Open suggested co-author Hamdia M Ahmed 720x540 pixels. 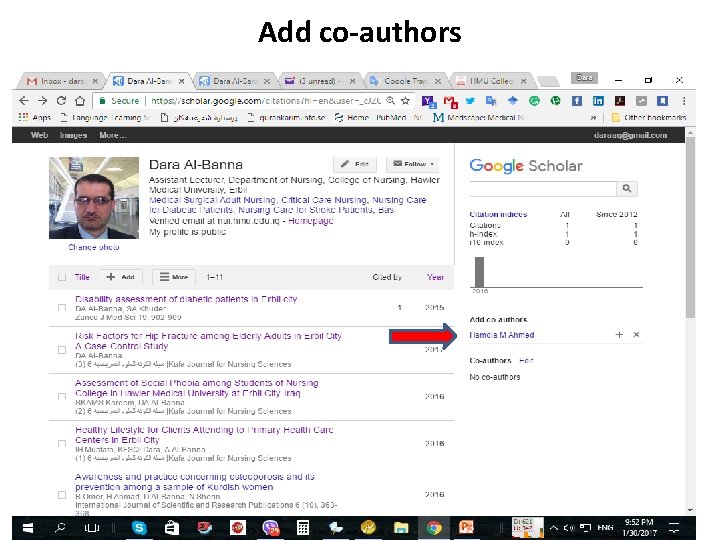pyautogui.click(x=502, y=335)
